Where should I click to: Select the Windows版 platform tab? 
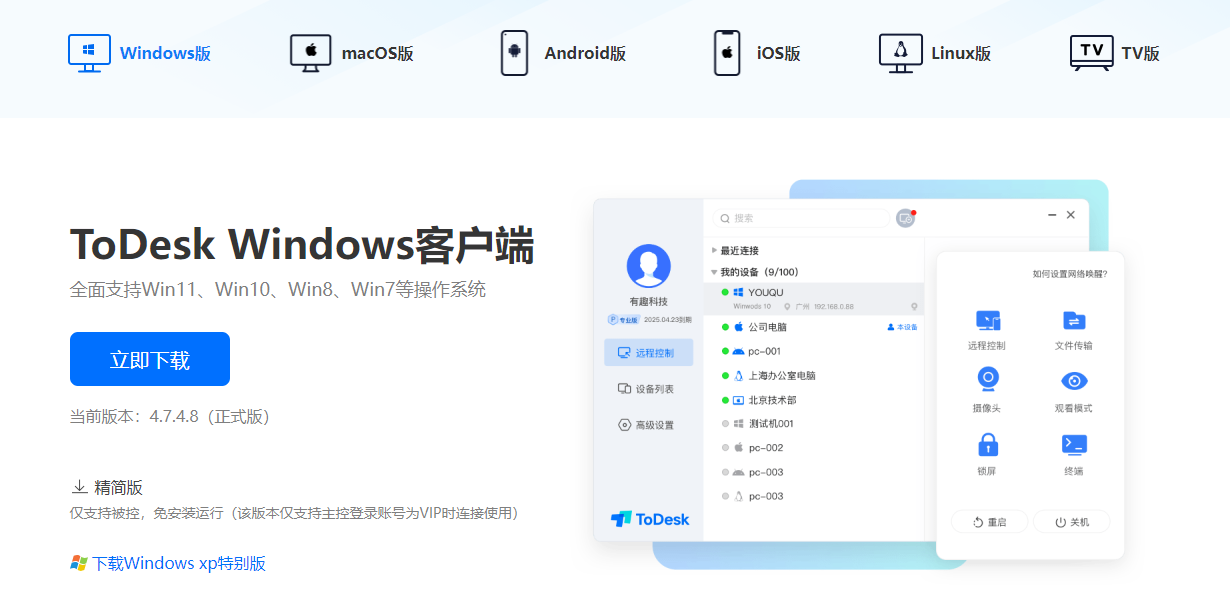click(x=139, y=53)
